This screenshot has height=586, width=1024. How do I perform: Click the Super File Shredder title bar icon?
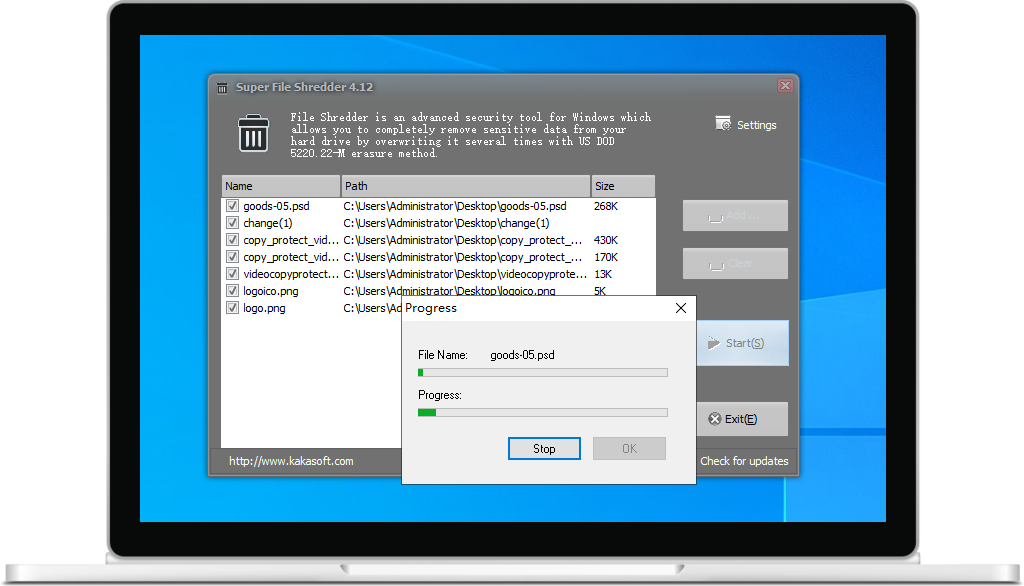(x=223, y=87)
